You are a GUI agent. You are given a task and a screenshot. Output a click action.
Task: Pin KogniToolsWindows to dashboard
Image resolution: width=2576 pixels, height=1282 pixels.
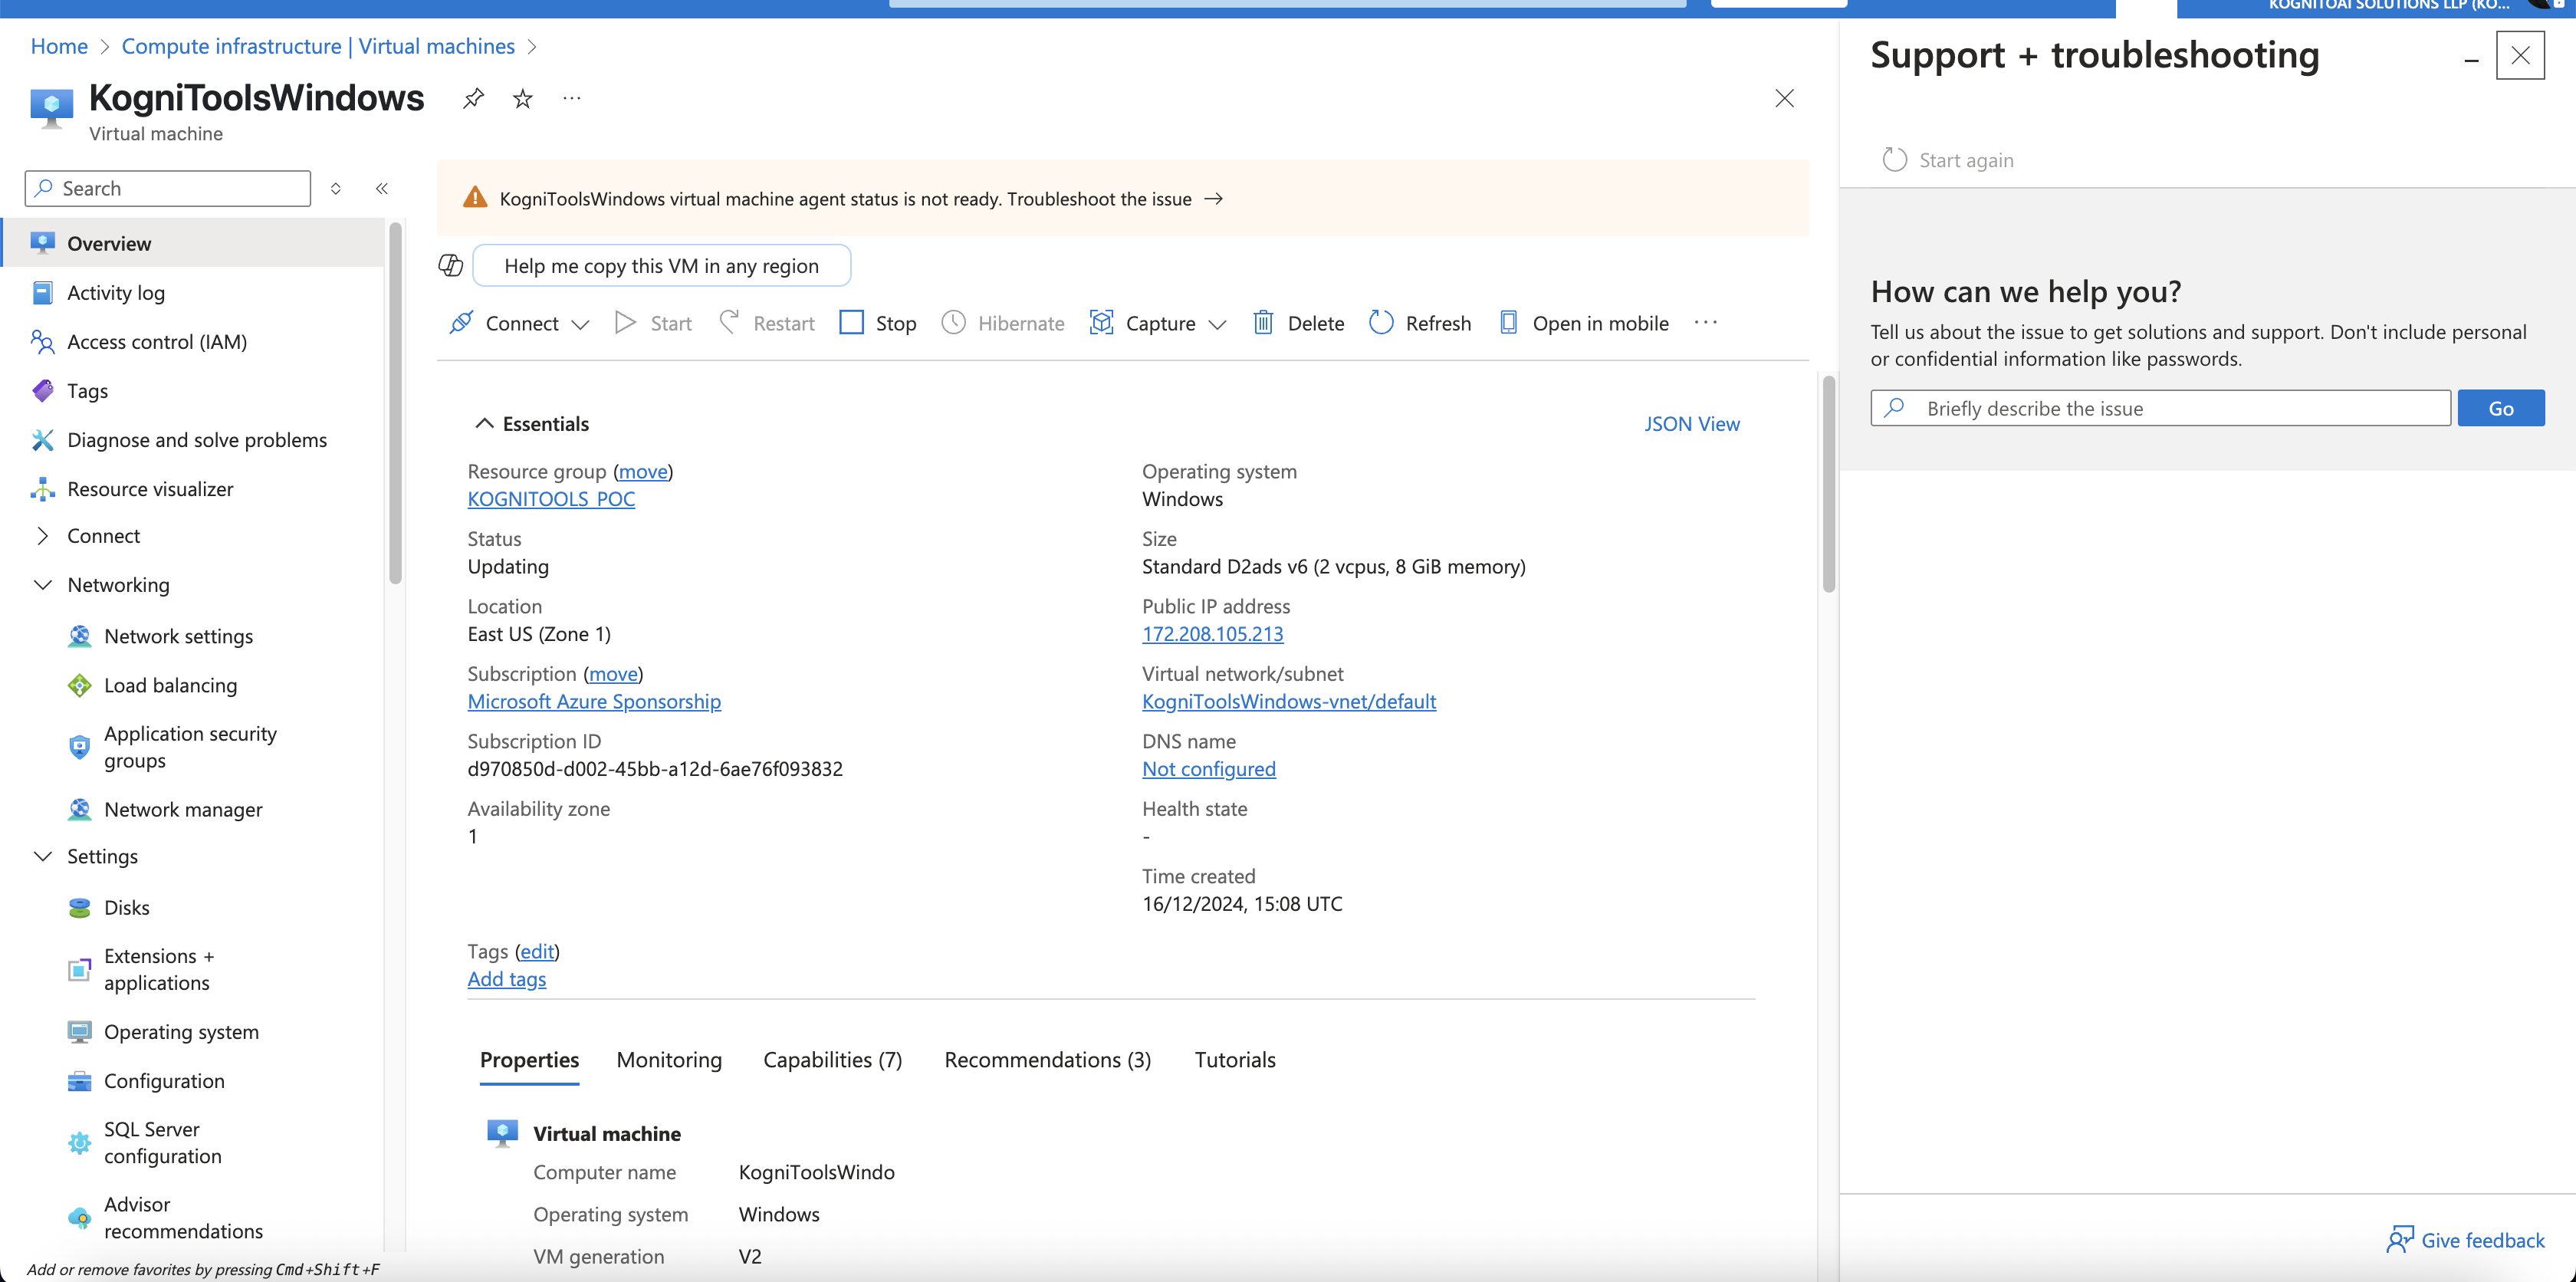coord(473,98)
